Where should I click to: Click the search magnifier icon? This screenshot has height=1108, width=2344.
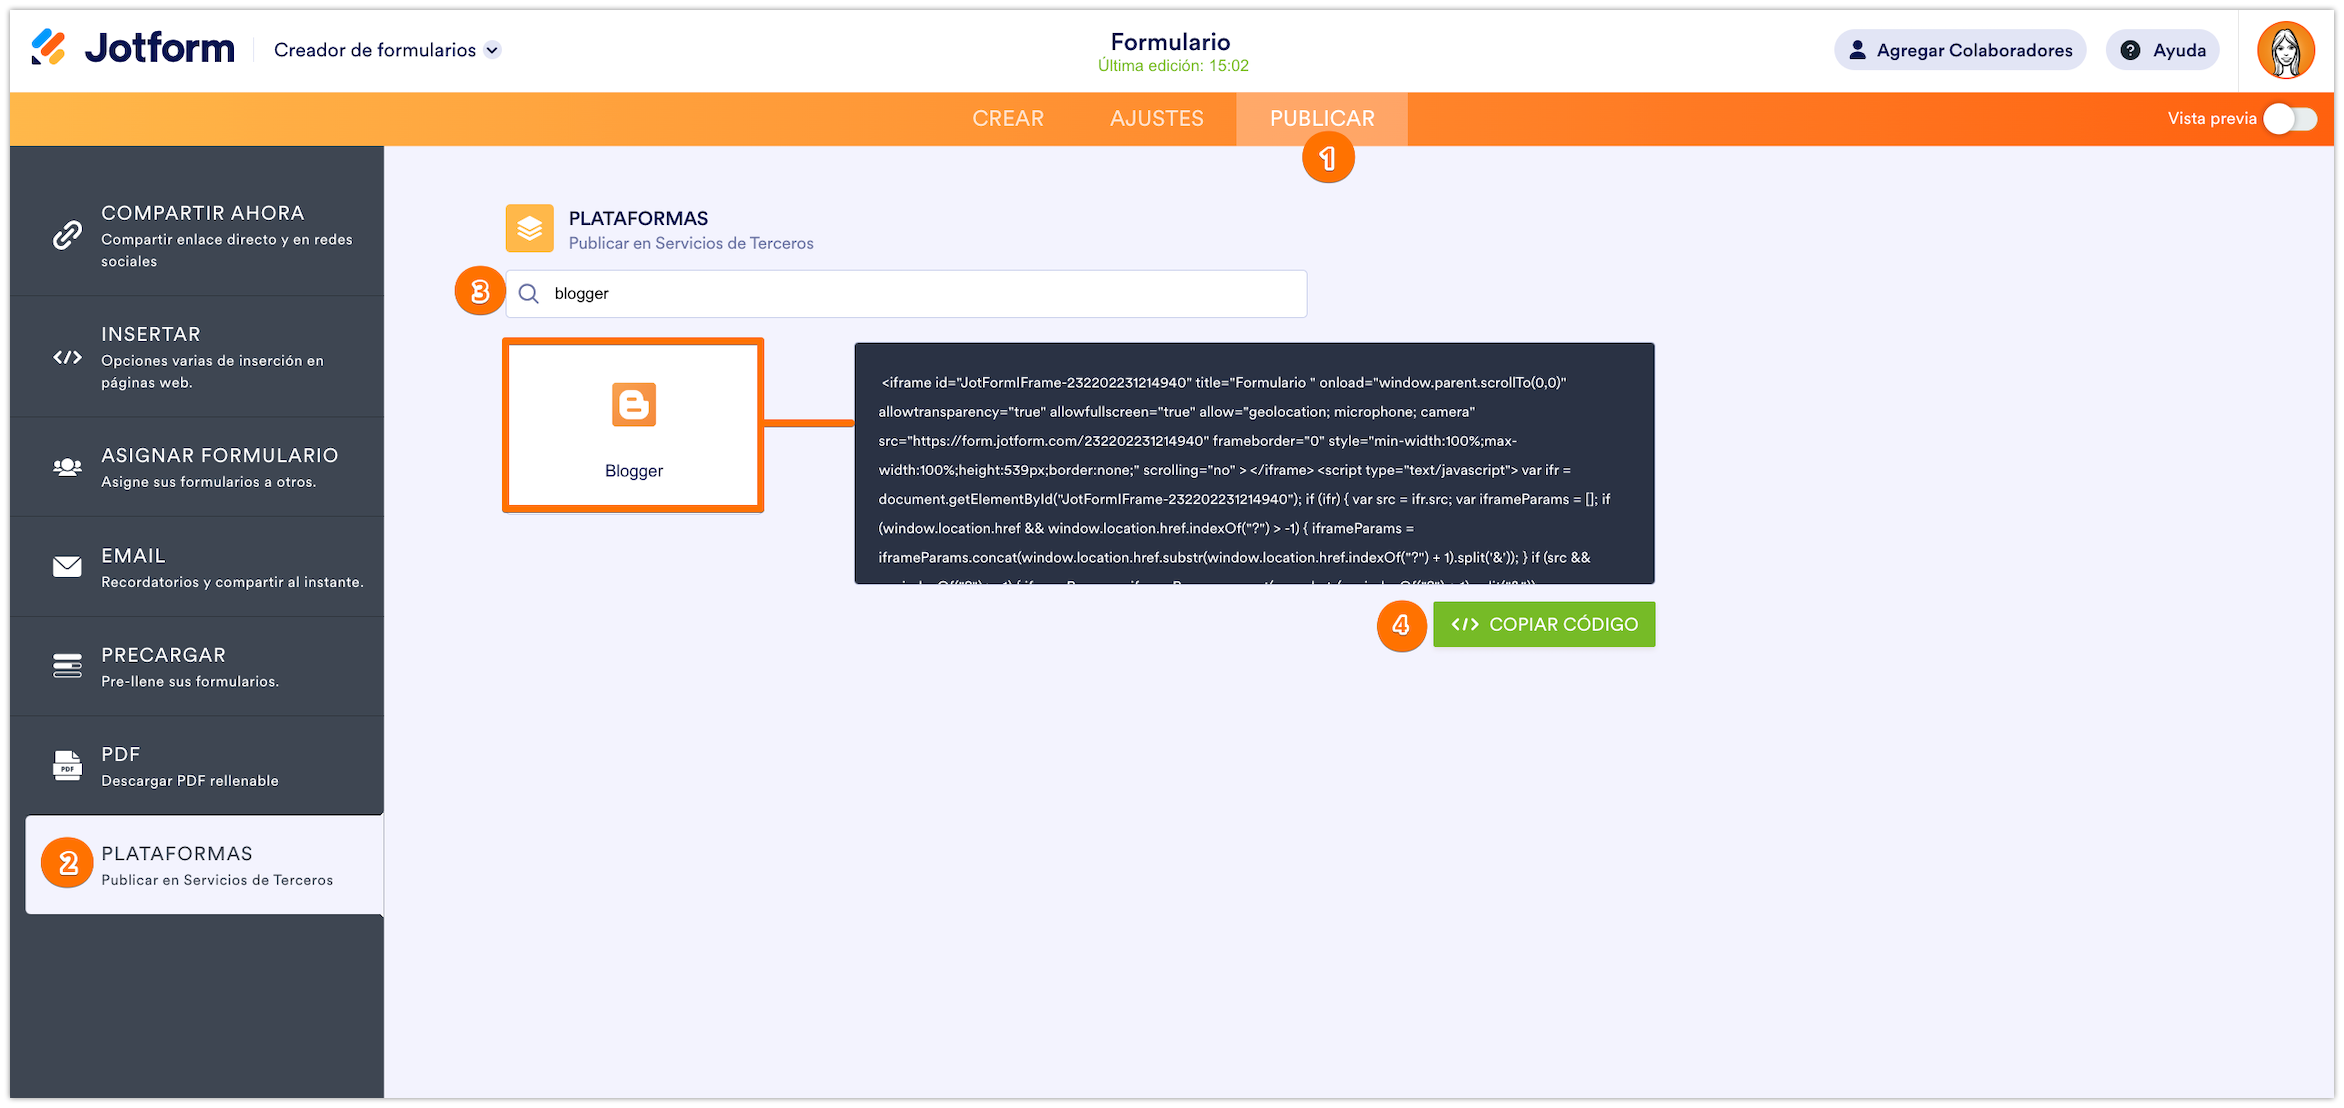point(529,294)
